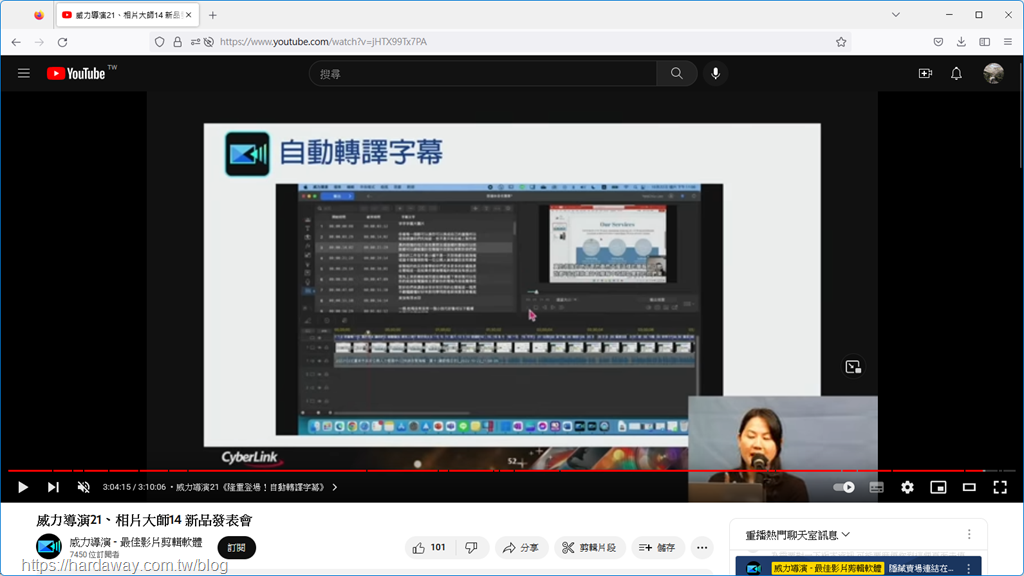
Task: Toggle theater mode view
Action: [x=969, y=487]
